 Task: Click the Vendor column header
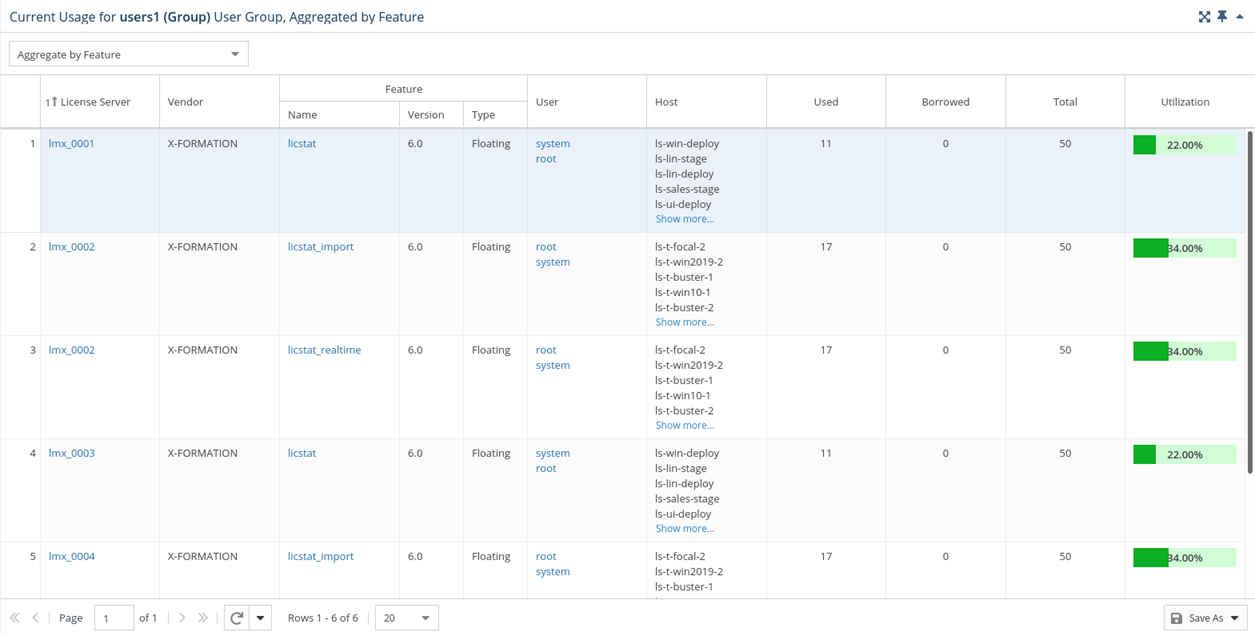219,102
